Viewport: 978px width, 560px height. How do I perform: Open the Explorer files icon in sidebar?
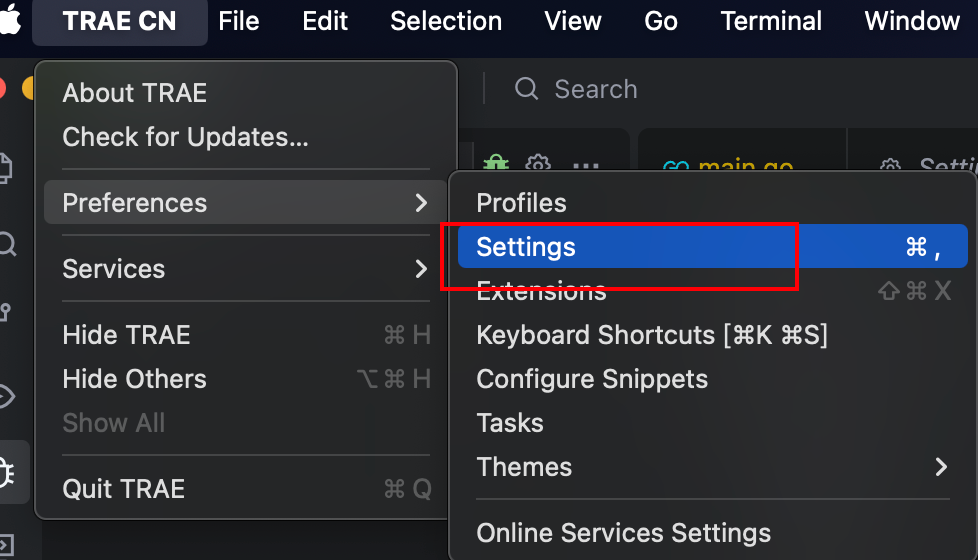[x=6, y=168]
